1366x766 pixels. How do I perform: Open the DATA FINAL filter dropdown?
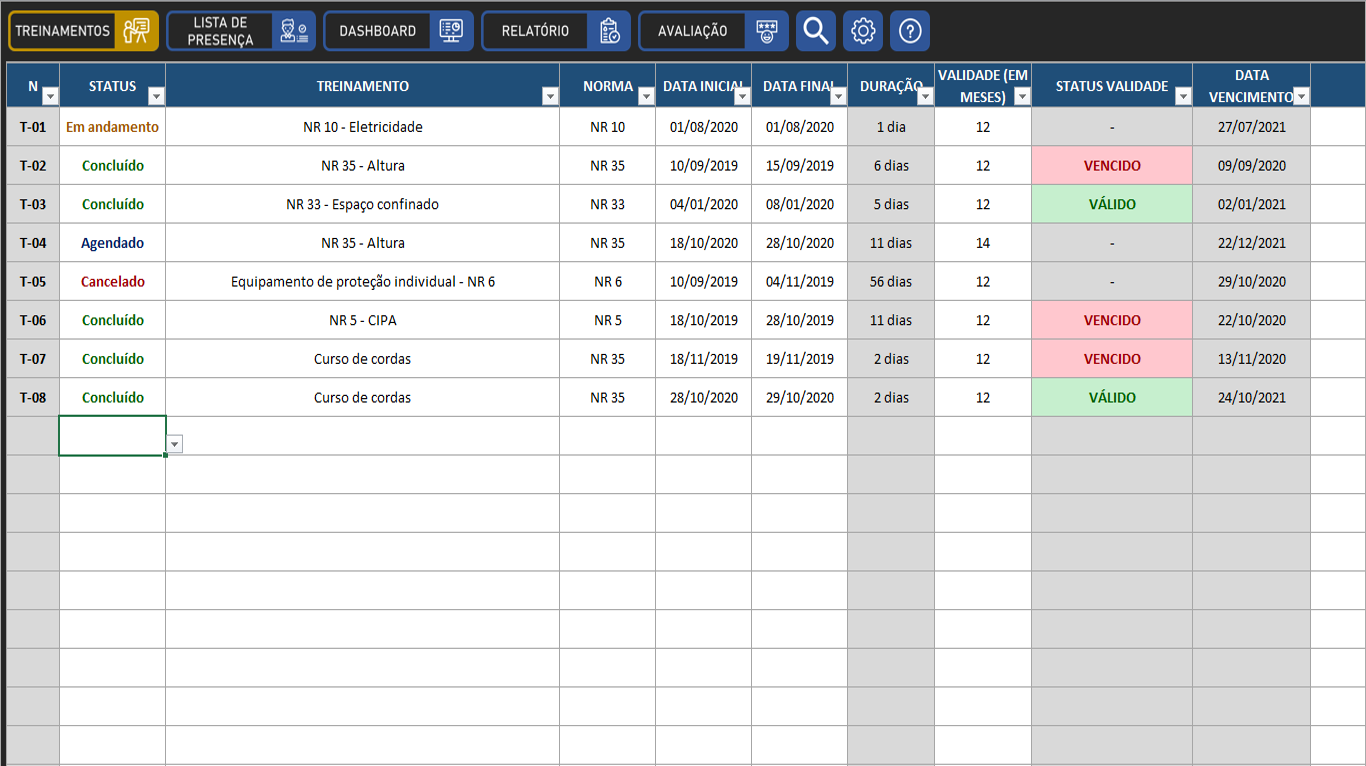(x=838, y=96)
